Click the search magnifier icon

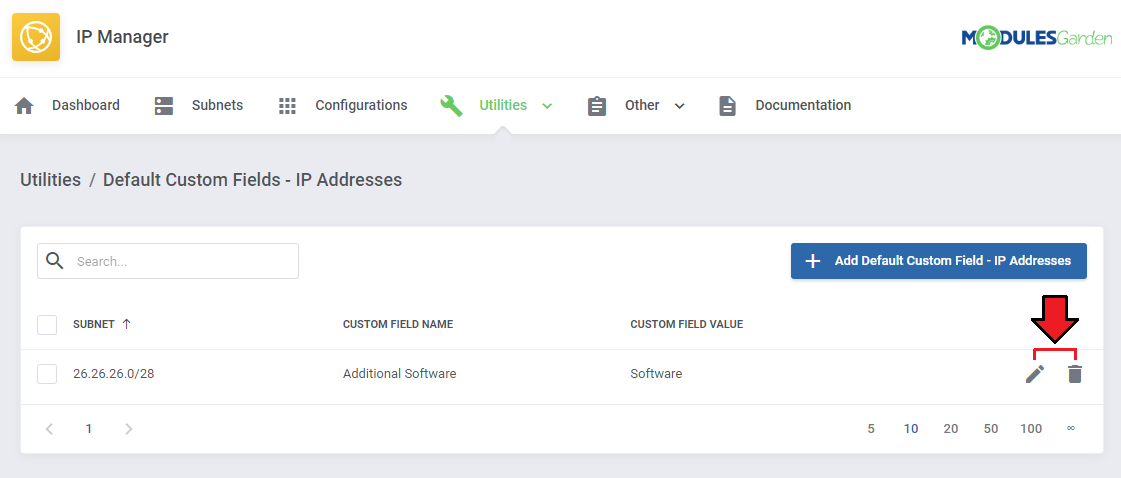click(x=55, y=261)
